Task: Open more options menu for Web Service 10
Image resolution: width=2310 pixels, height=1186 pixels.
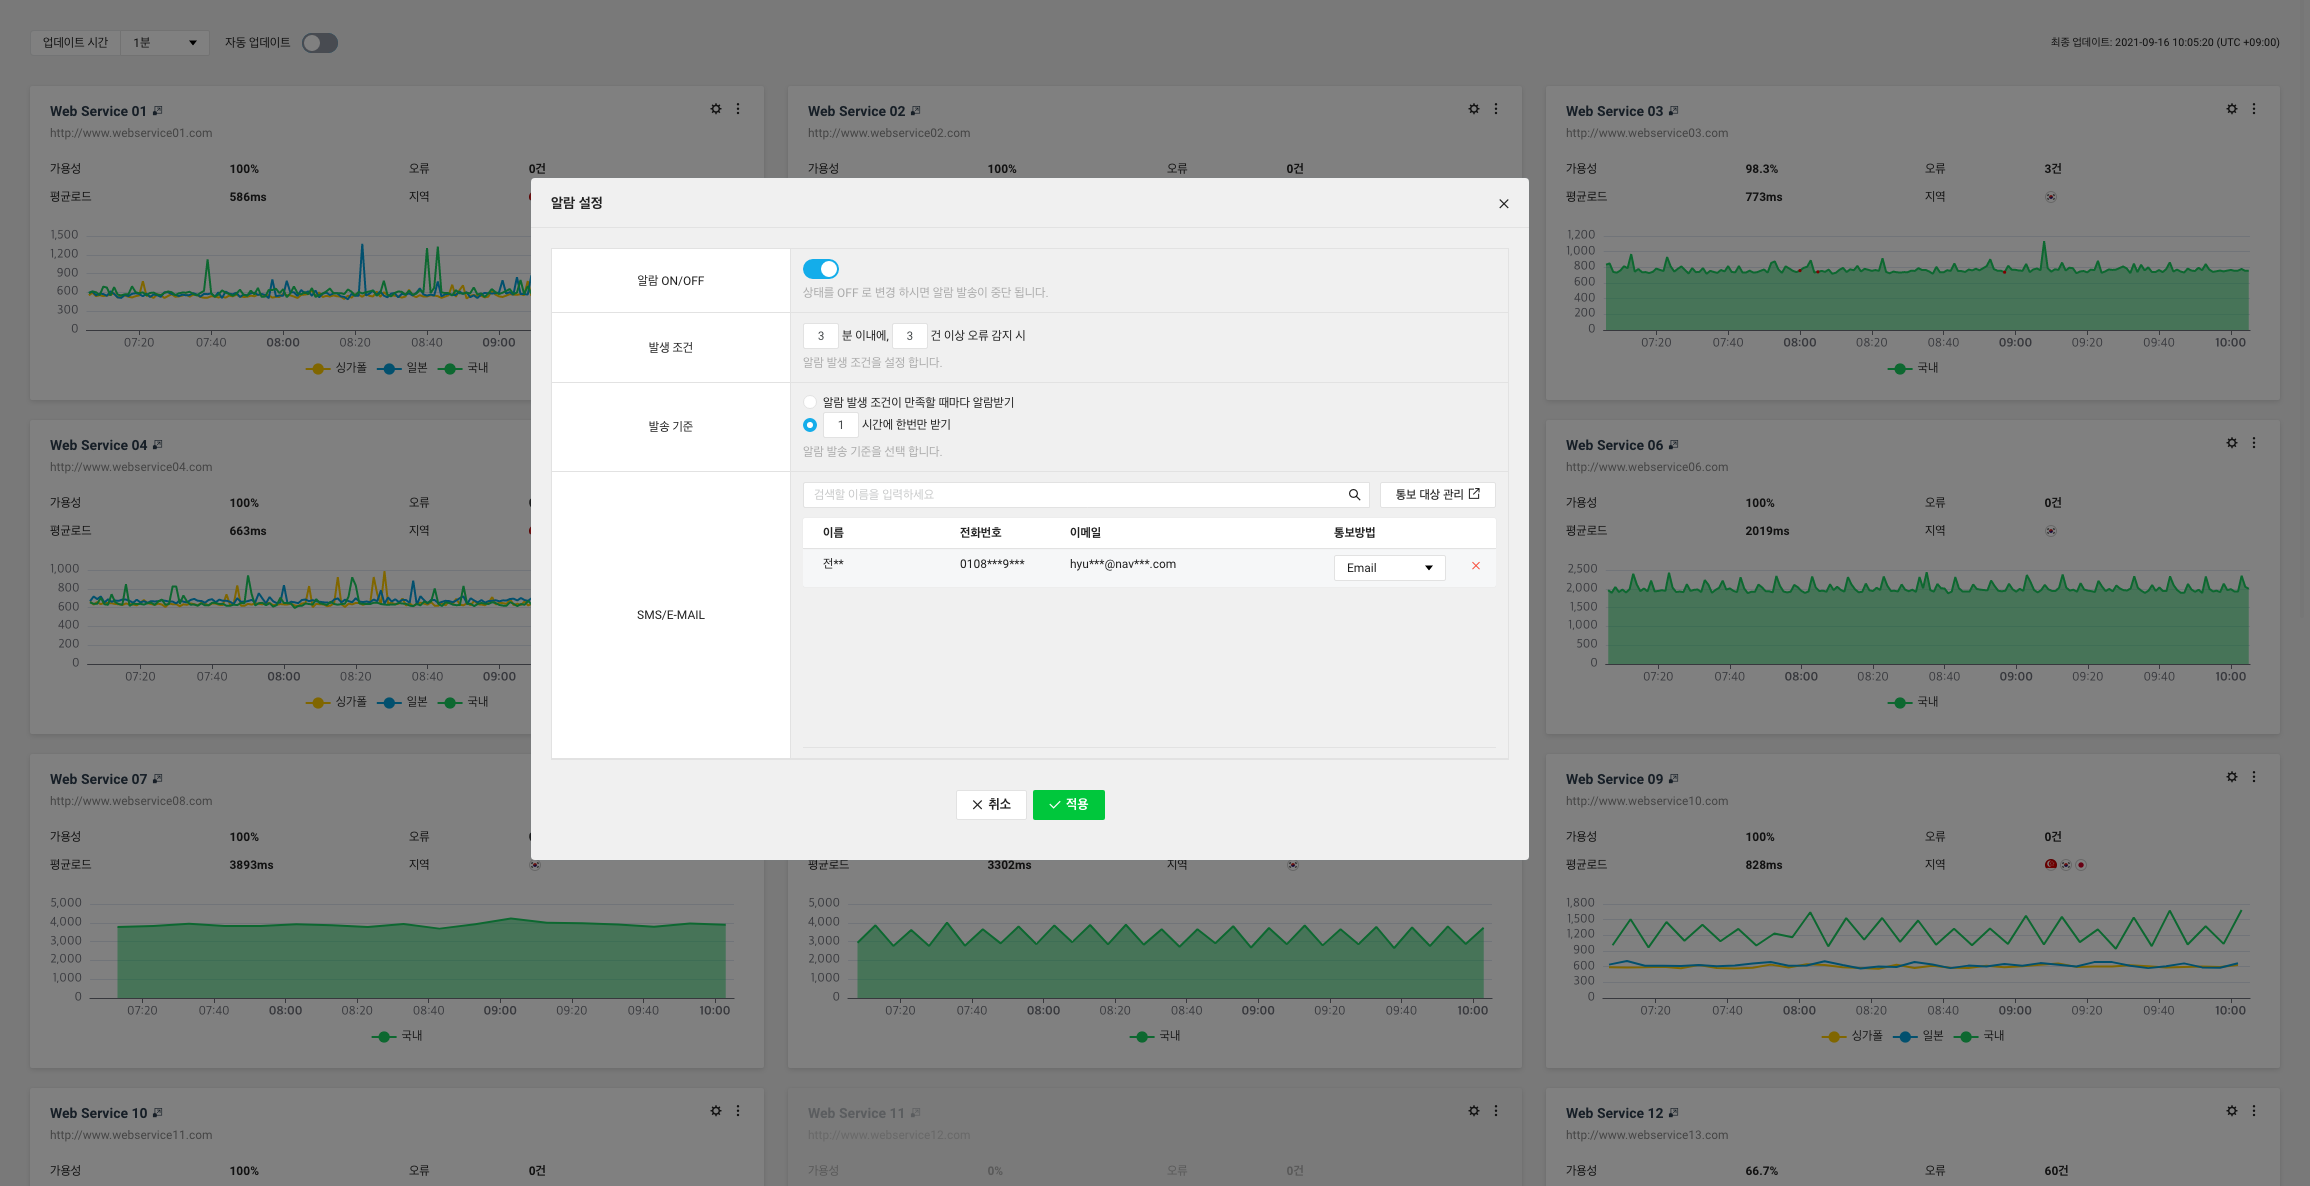Action: click(738, 1111)
